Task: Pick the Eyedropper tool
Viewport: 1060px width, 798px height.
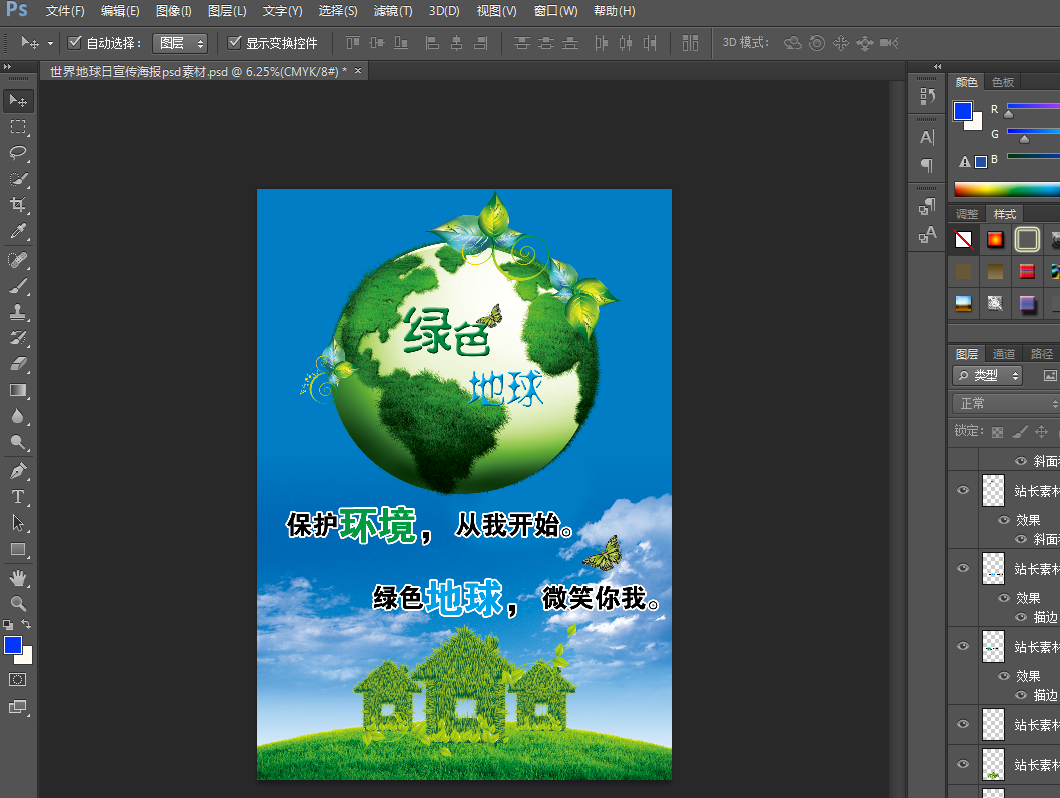Action: (x=18, y=232)
